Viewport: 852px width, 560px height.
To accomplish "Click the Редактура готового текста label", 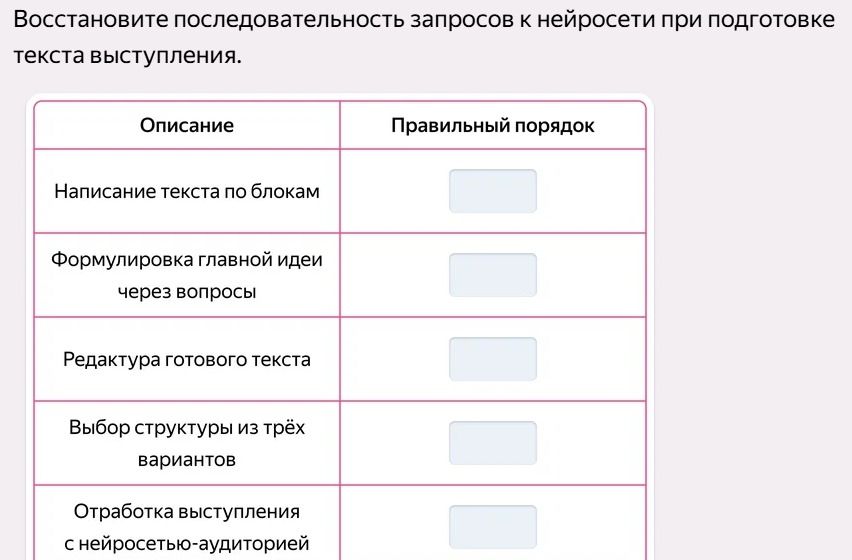I will [187, 360].
